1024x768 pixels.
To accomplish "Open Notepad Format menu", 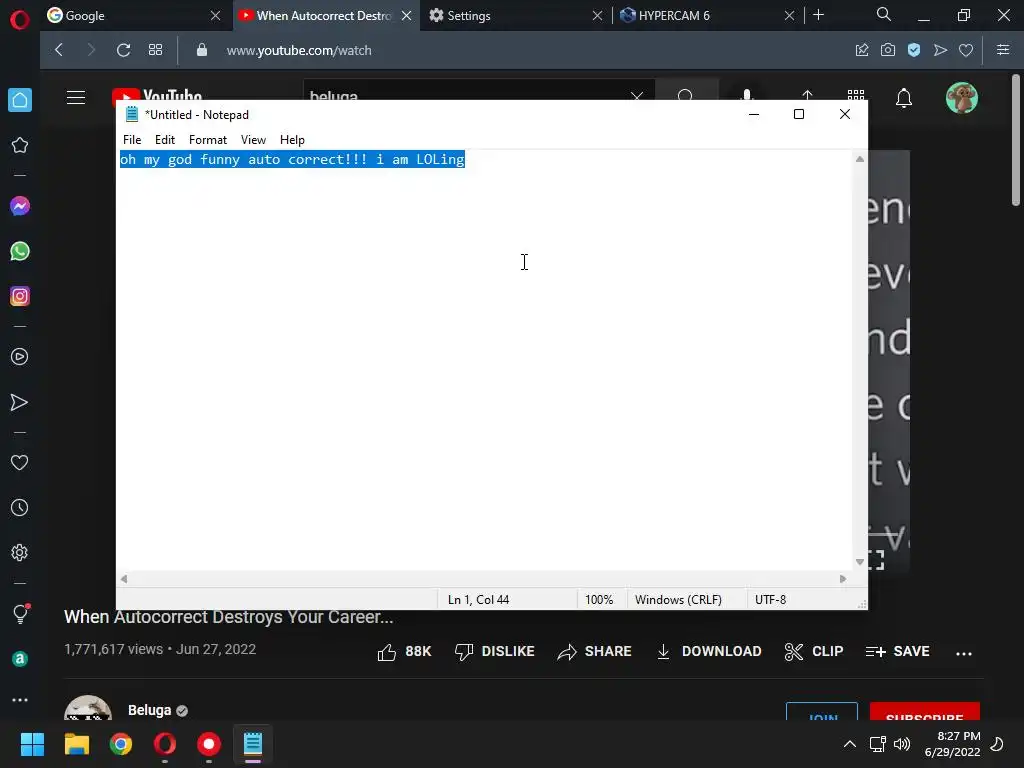I will click(208, 140).
